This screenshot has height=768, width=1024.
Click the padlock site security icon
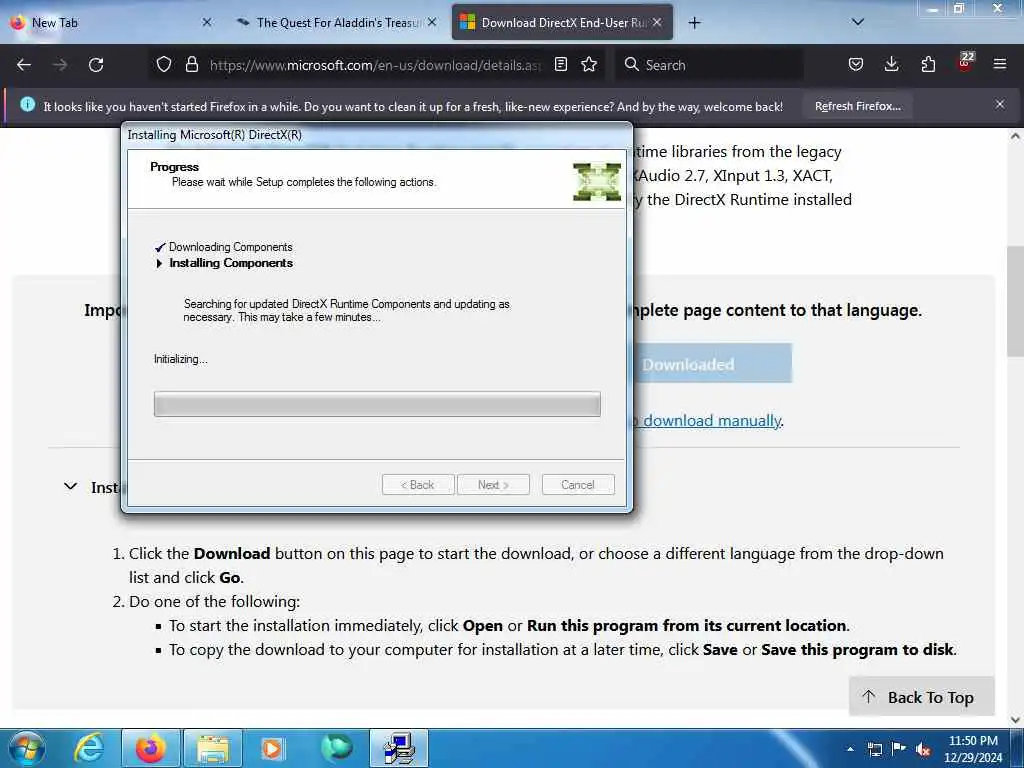click(191, 65)
